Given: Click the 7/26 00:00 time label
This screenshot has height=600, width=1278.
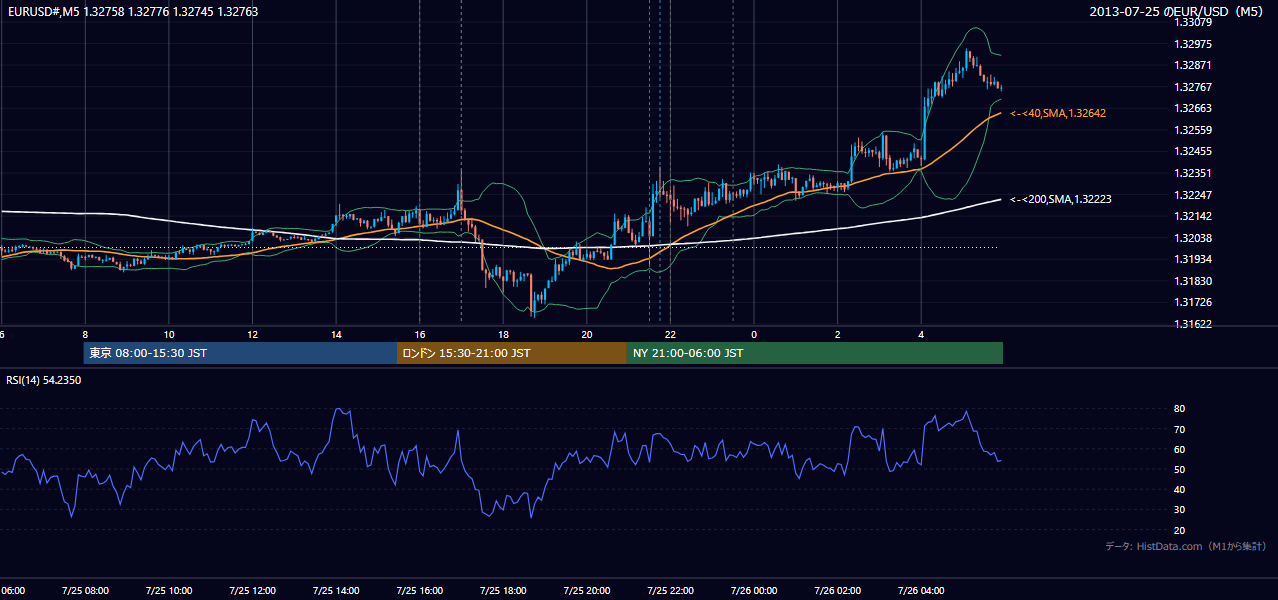Looking at the screenshot, I should click(x=754, y=591).
